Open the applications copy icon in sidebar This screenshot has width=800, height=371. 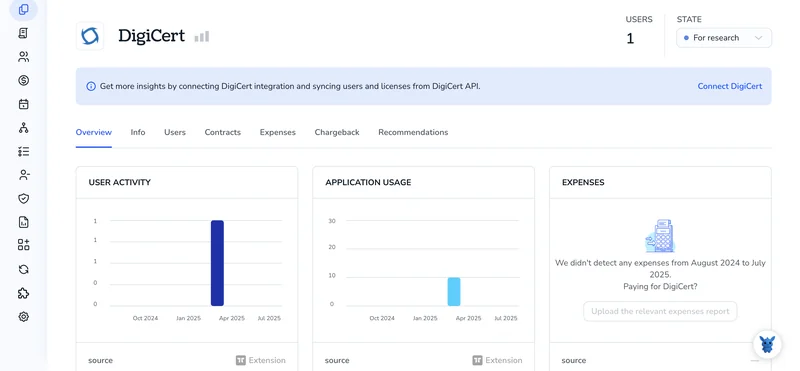[x=23, y=10]
